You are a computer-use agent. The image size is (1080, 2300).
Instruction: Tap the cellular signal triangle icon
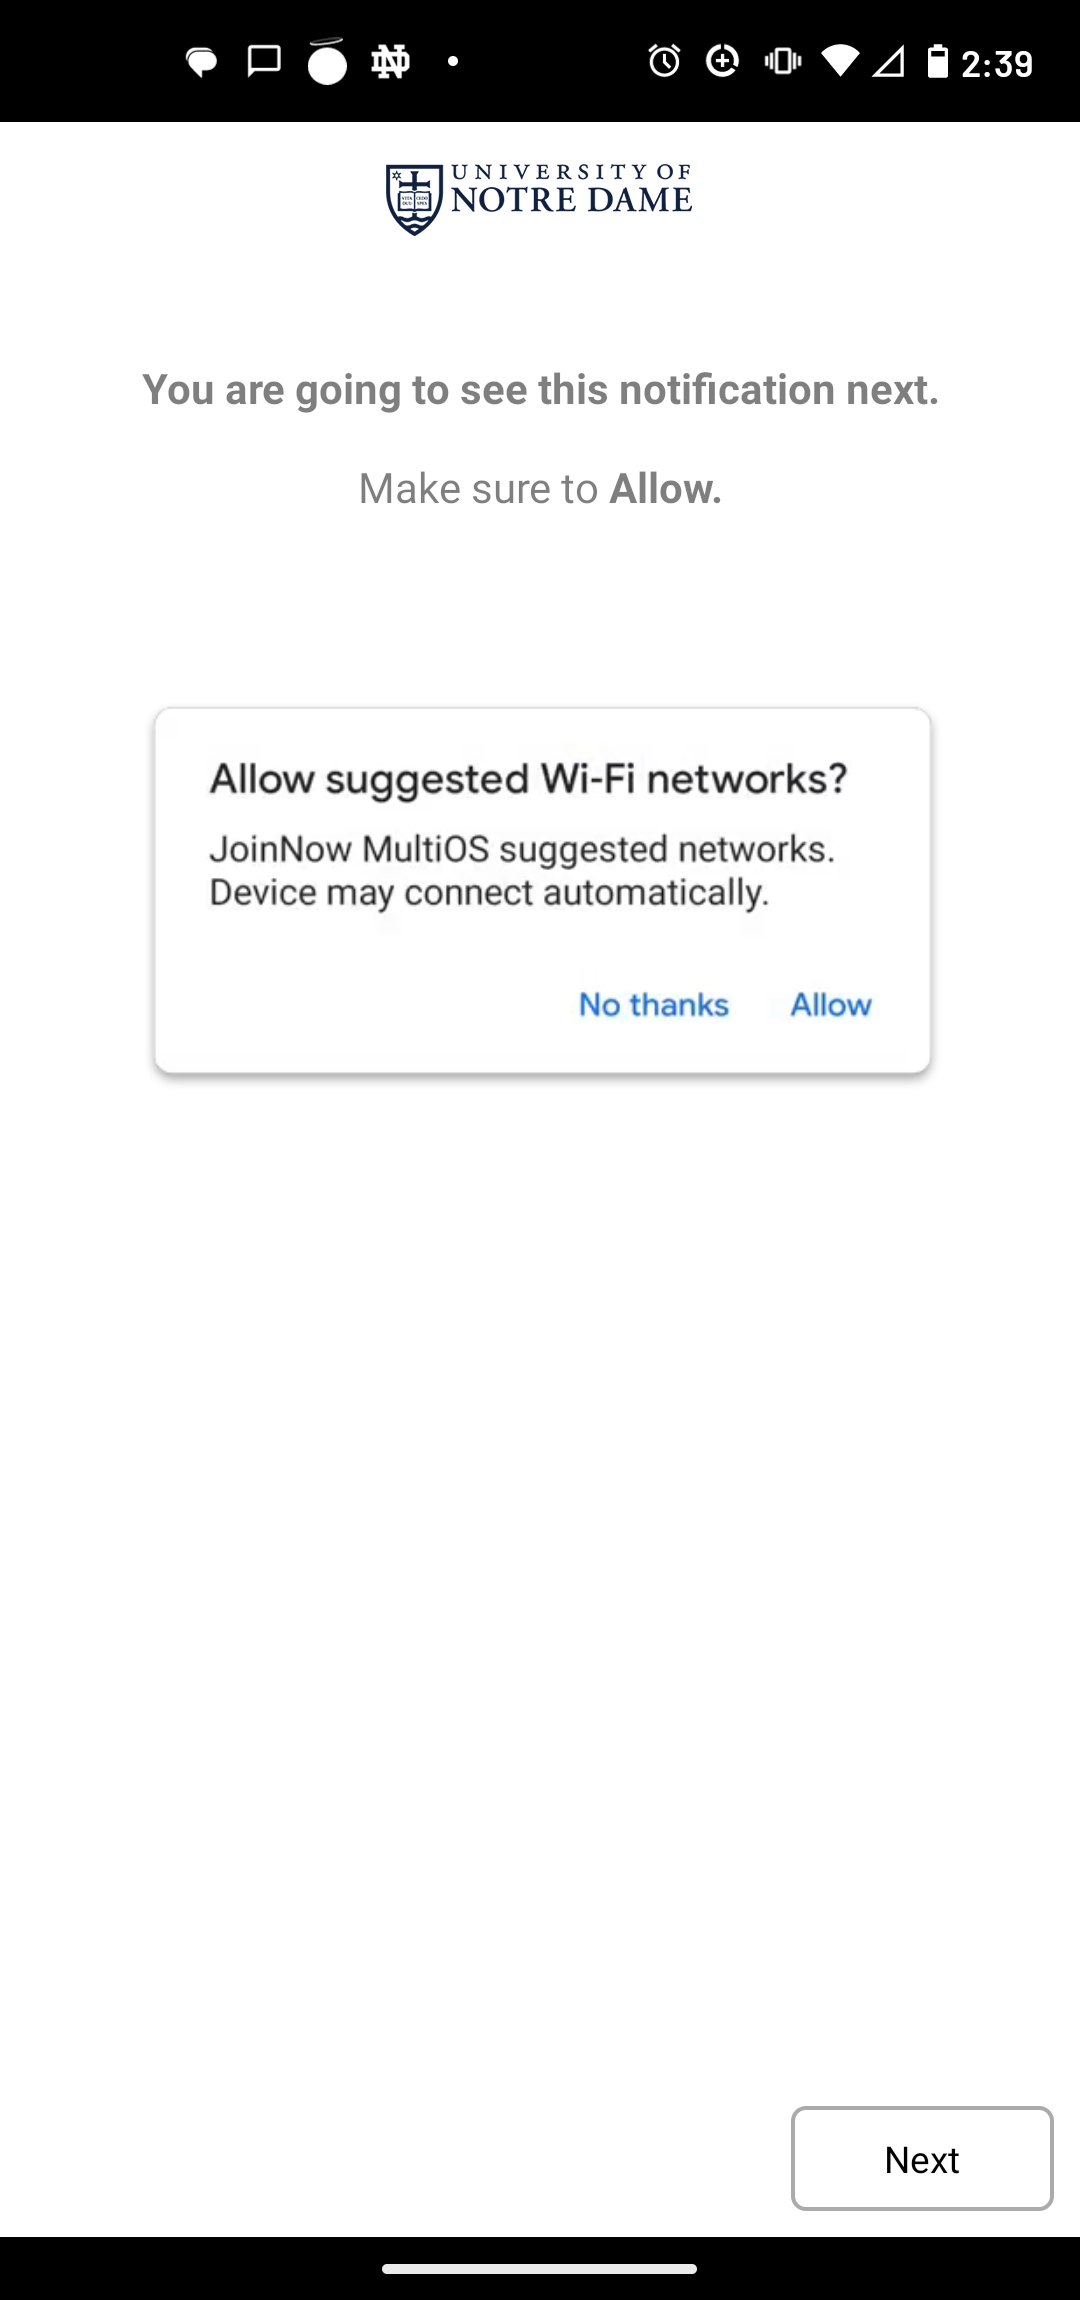(889, 63)
